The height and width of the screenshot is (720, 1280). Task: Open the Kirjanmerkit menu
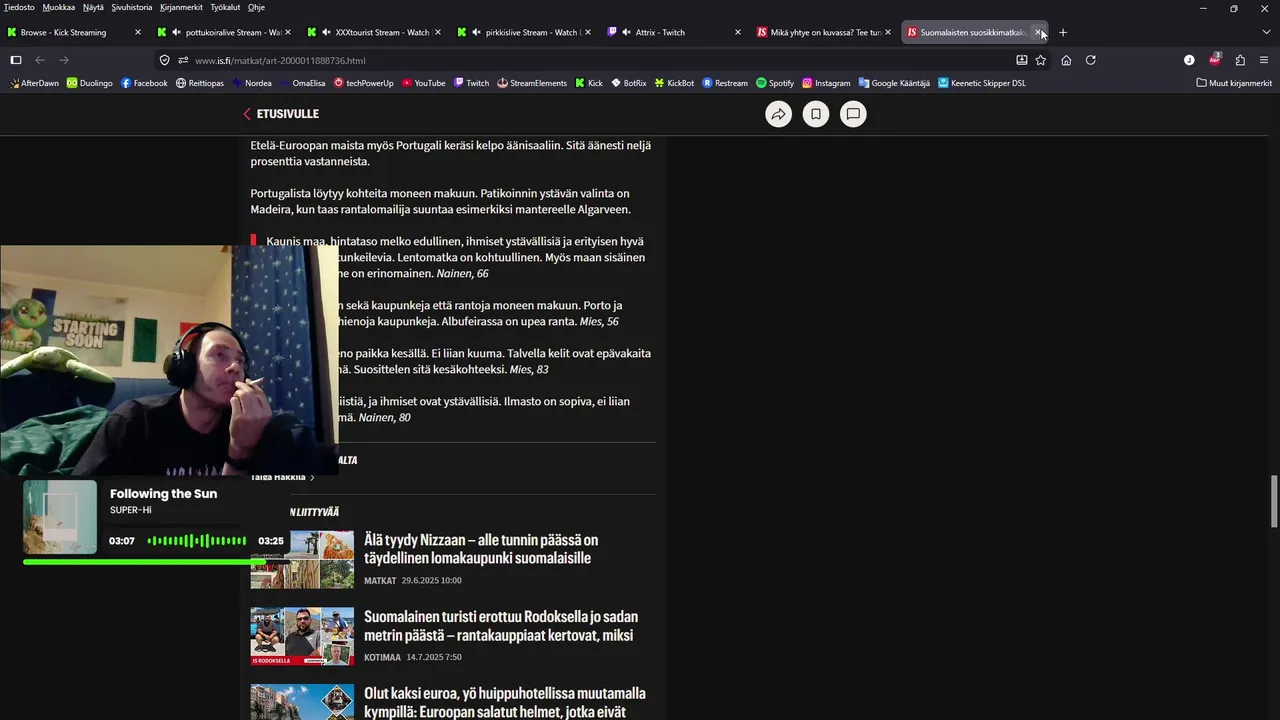tap(181, 7)
